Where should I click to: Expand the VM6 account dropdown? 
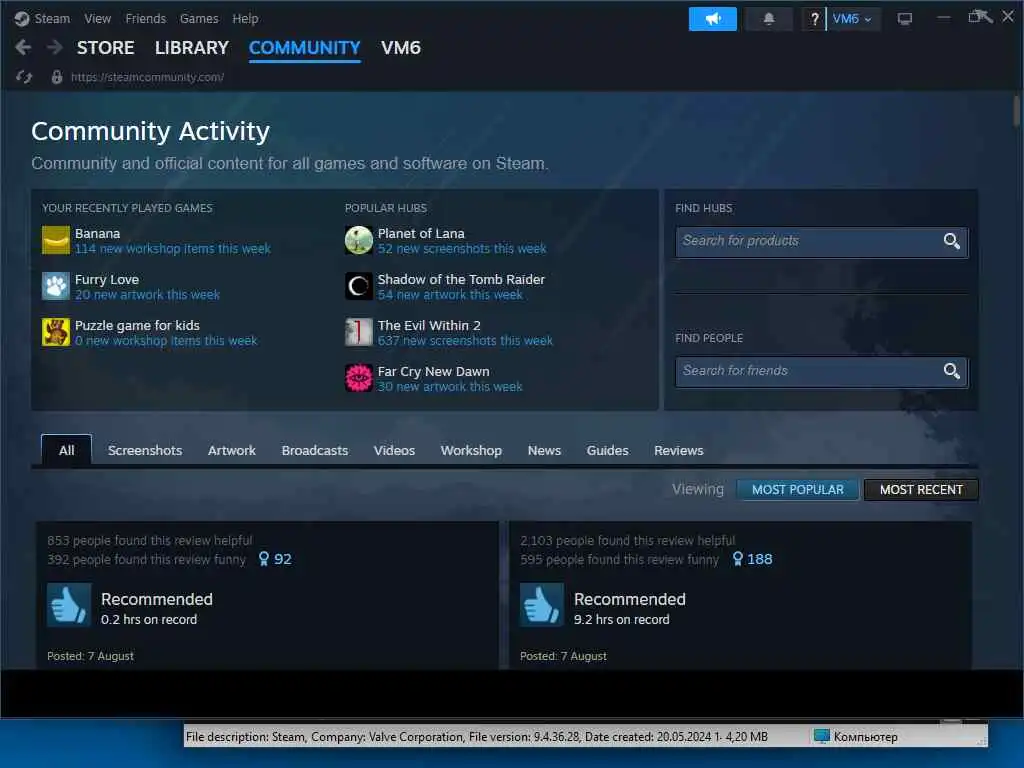[852, 19]
